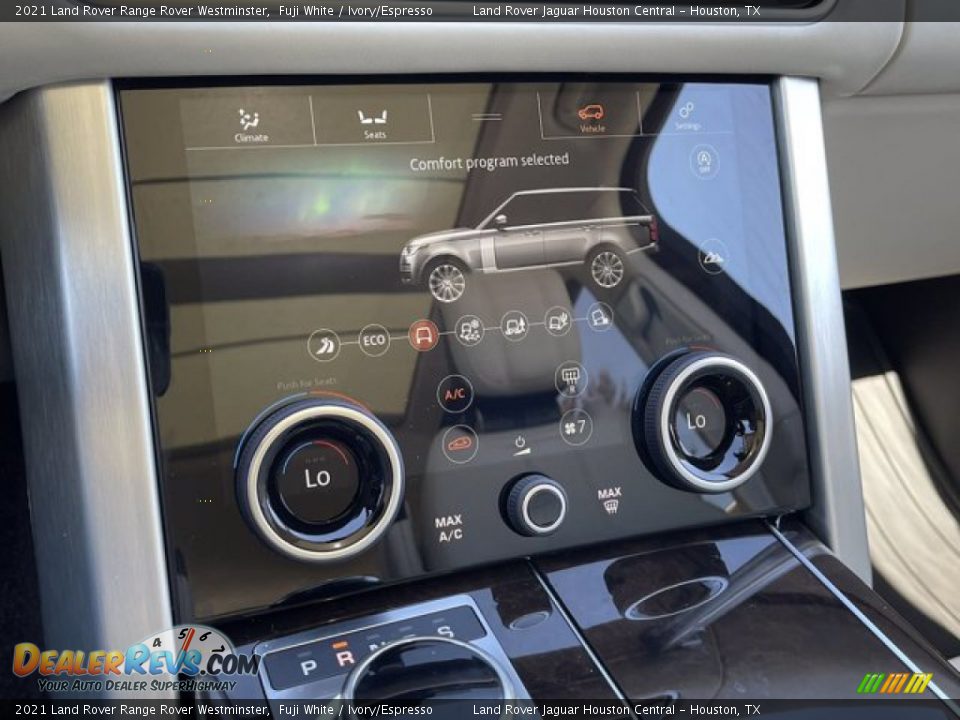Tap the drag handle between Seats and Vehicle

point(486,116)
